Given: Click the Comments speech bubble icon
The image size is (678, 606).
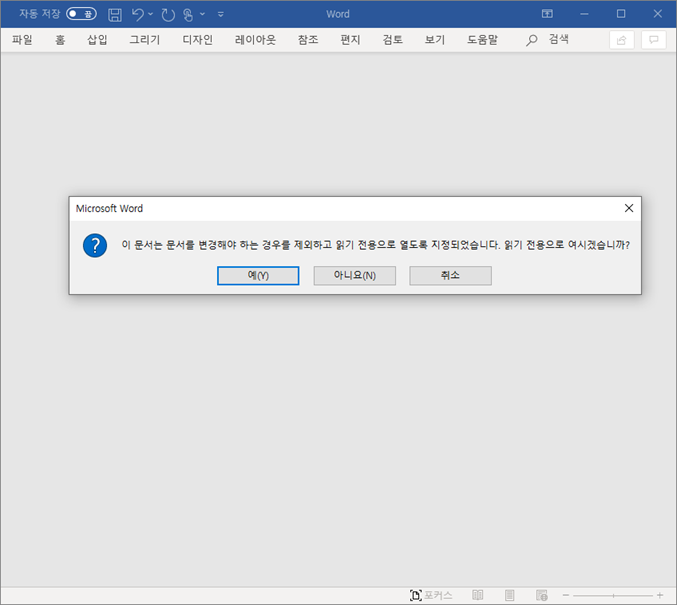Looking at the screenshot, I should (653, 40).
